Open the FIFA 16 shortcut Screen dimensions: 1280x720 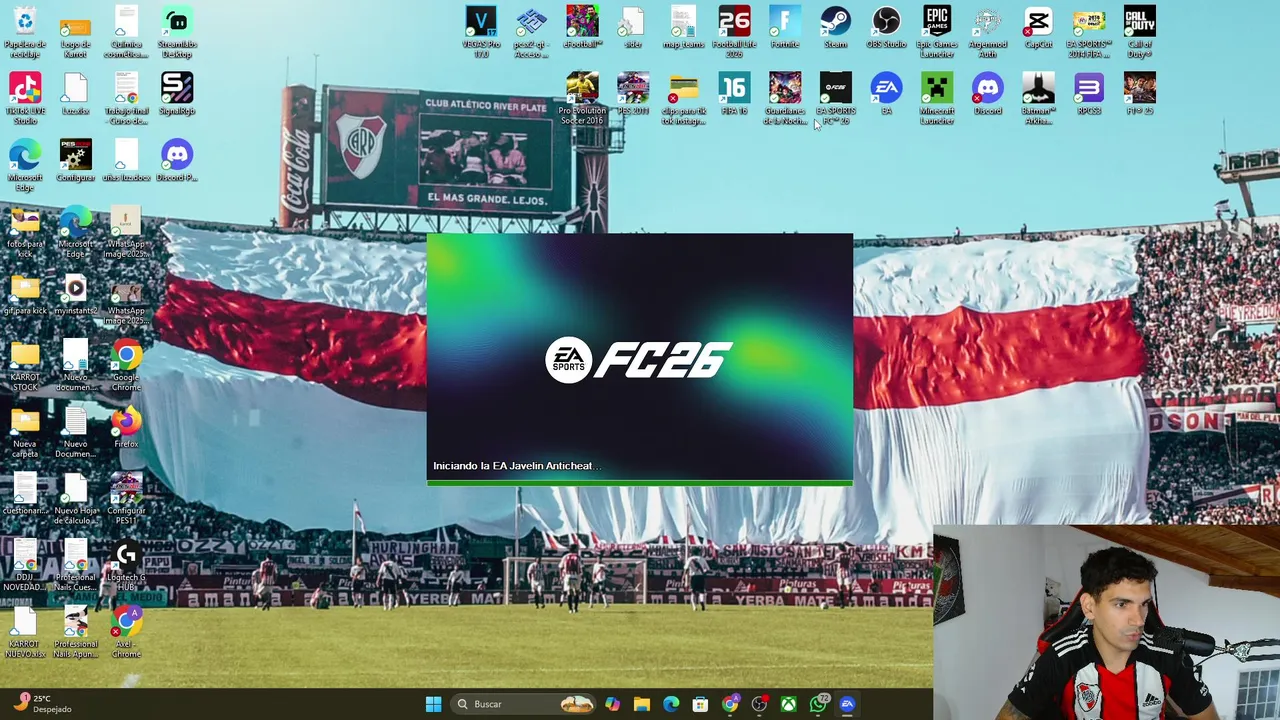734,95
